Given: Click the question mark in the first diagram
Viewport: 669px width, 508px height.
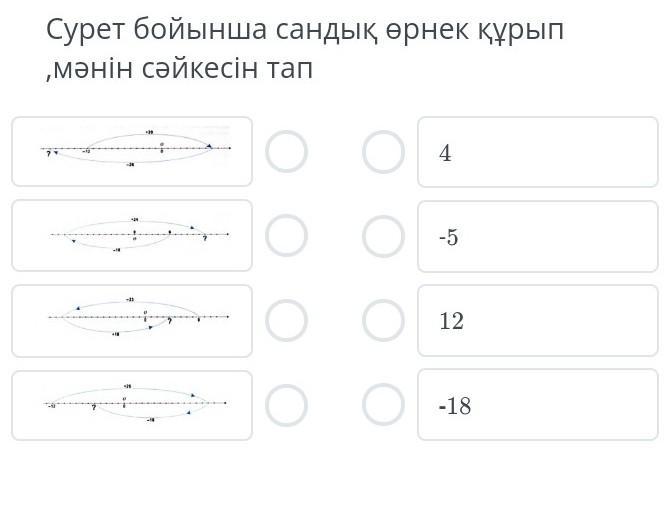Looking at the screenshot, I should 49,154.
